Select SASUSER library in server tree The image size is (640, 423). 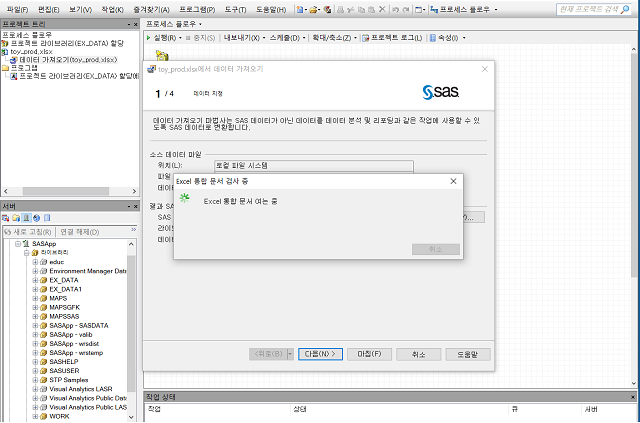(64, 371)
